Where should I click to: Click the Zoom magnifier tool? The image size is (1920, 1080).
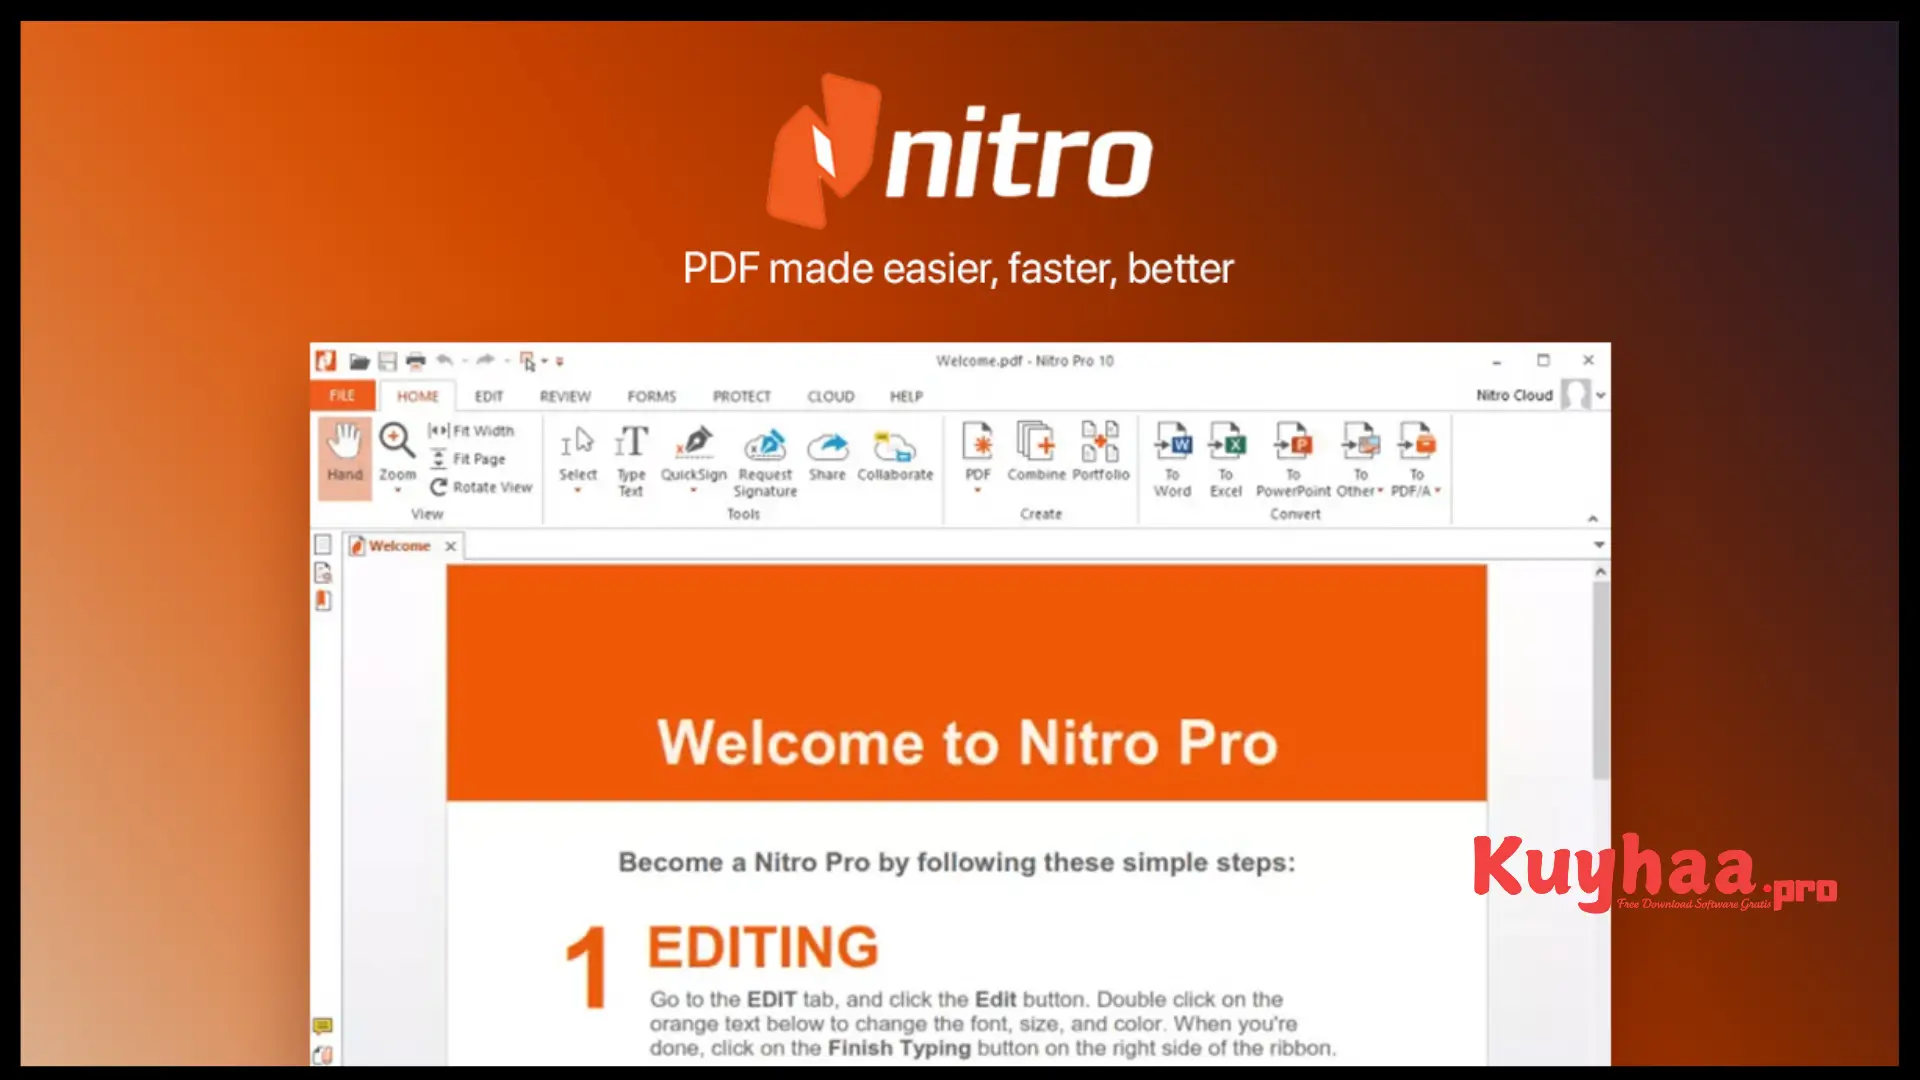(x=397, y=441)
